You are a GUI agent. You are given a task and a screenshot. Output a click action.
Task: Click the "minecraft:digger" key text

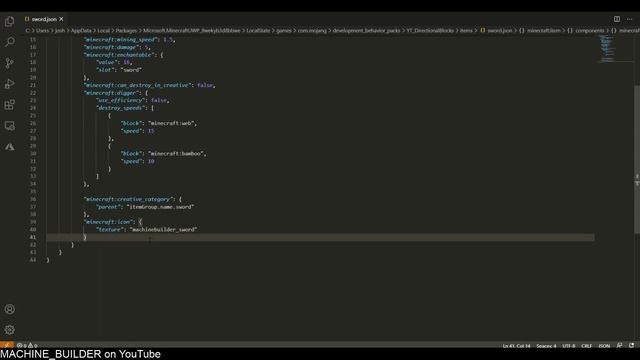tap(111, 93)
